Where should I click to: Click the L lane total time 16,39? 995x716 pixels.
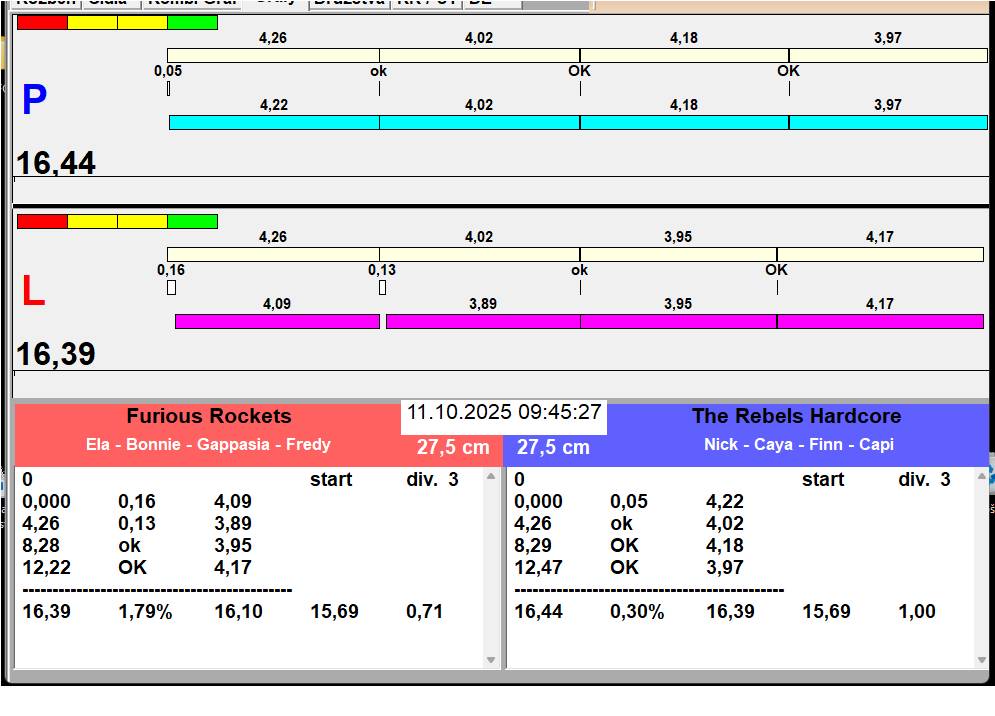pyautogui.click(x=56, y=354)
